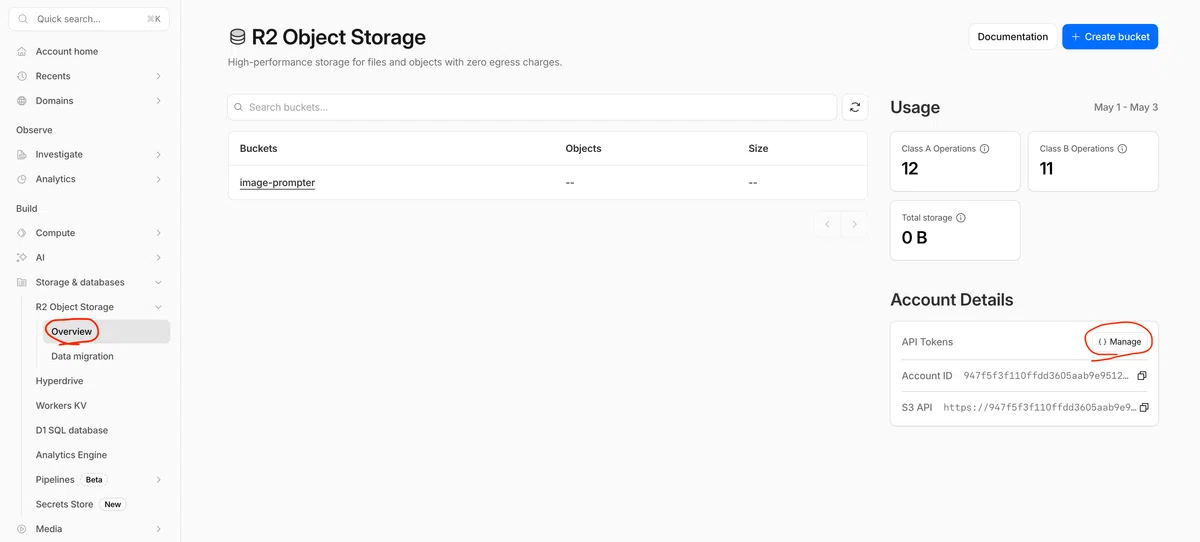
Task: Copy the S3 API URL
Action: point(1144,408)
